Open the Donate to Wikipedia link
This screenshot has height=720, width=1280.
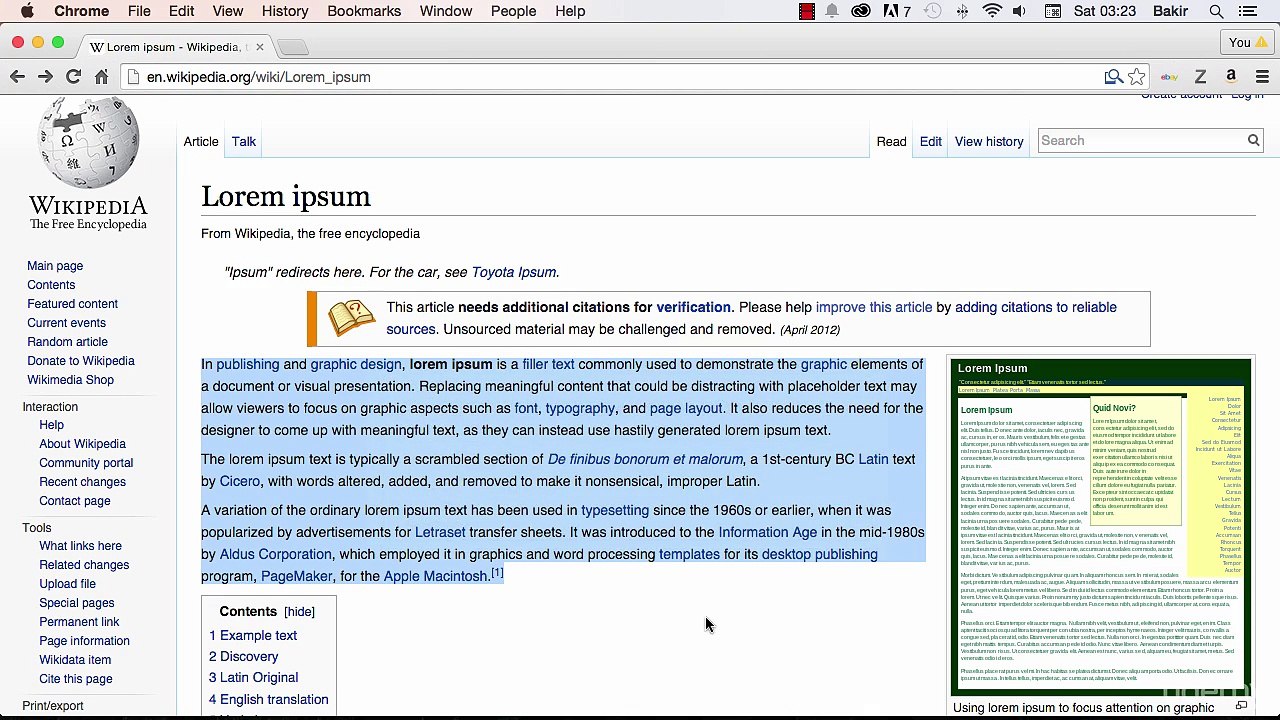81,361
